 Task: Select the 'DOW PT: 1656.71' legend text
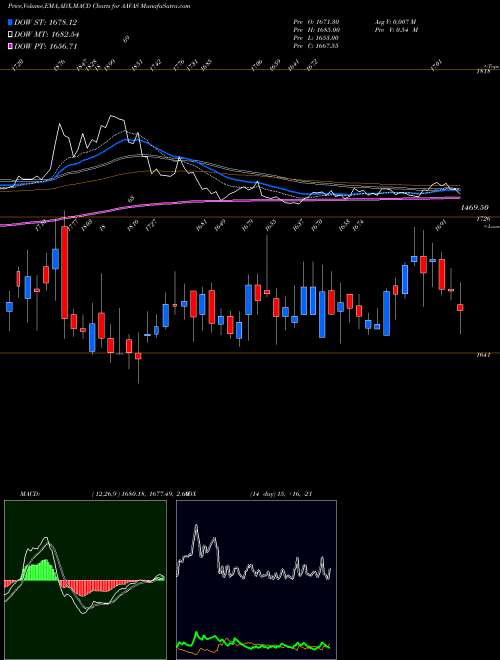point(45,46)
